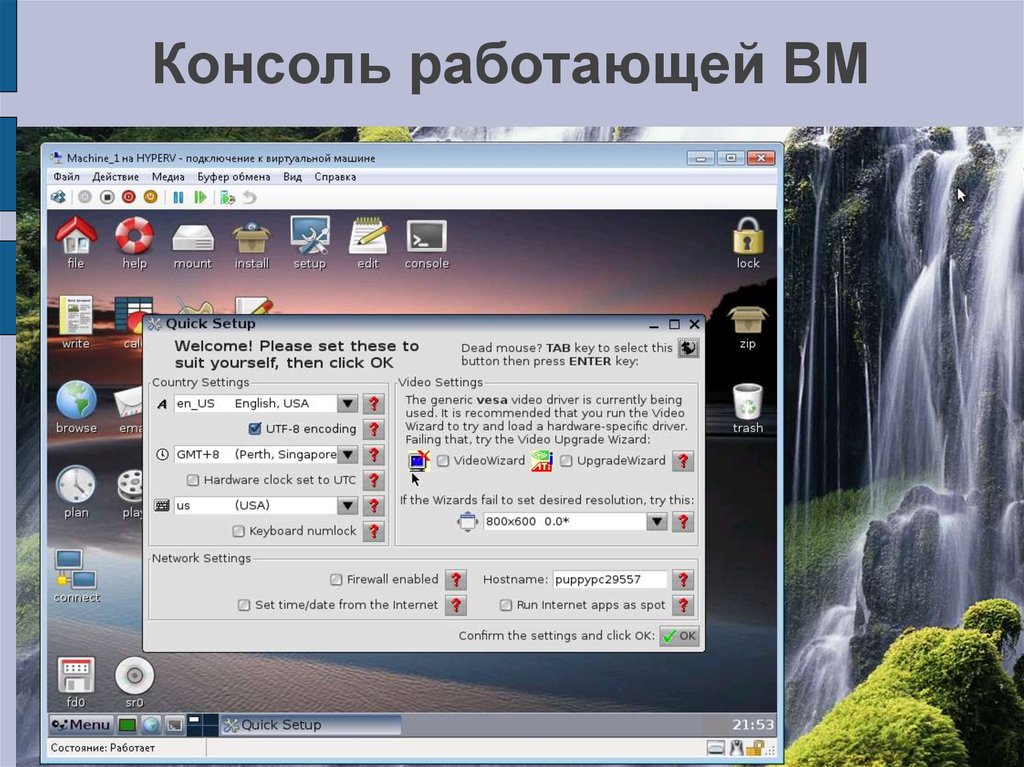Click the orange Save state toolbar button

pyautogui.click(x=150, y=197)
